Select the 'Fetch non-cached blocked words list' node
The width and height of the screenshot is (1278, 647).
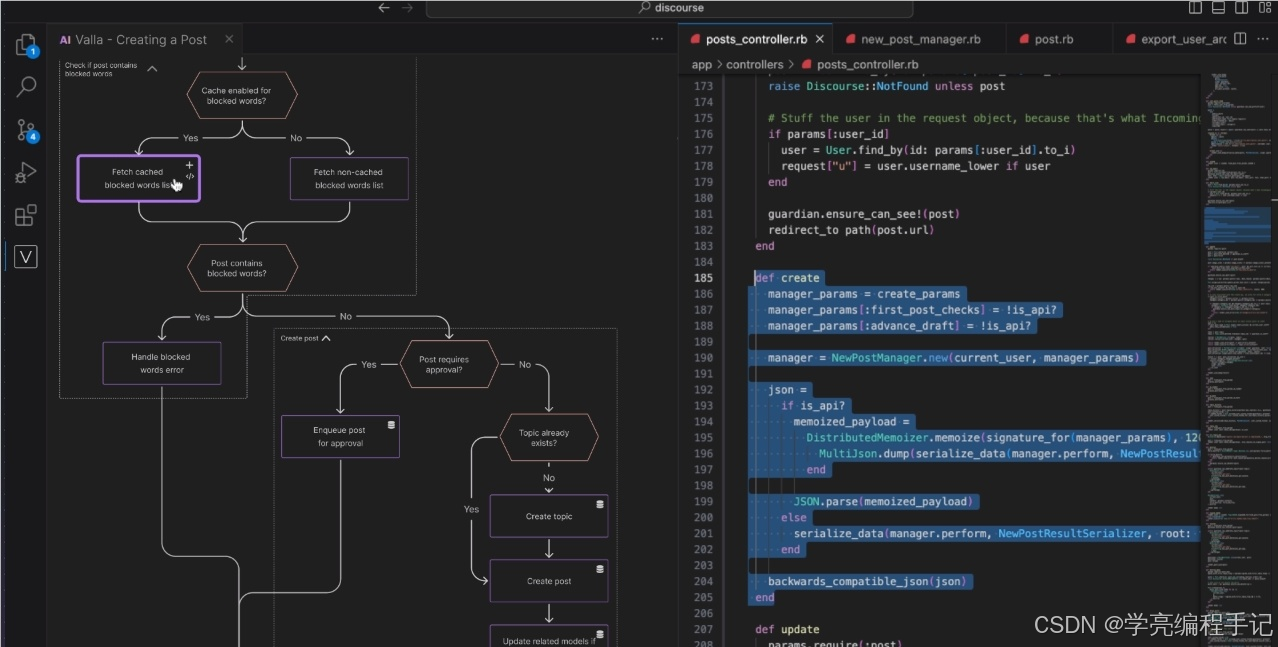[x=349, y=178]
